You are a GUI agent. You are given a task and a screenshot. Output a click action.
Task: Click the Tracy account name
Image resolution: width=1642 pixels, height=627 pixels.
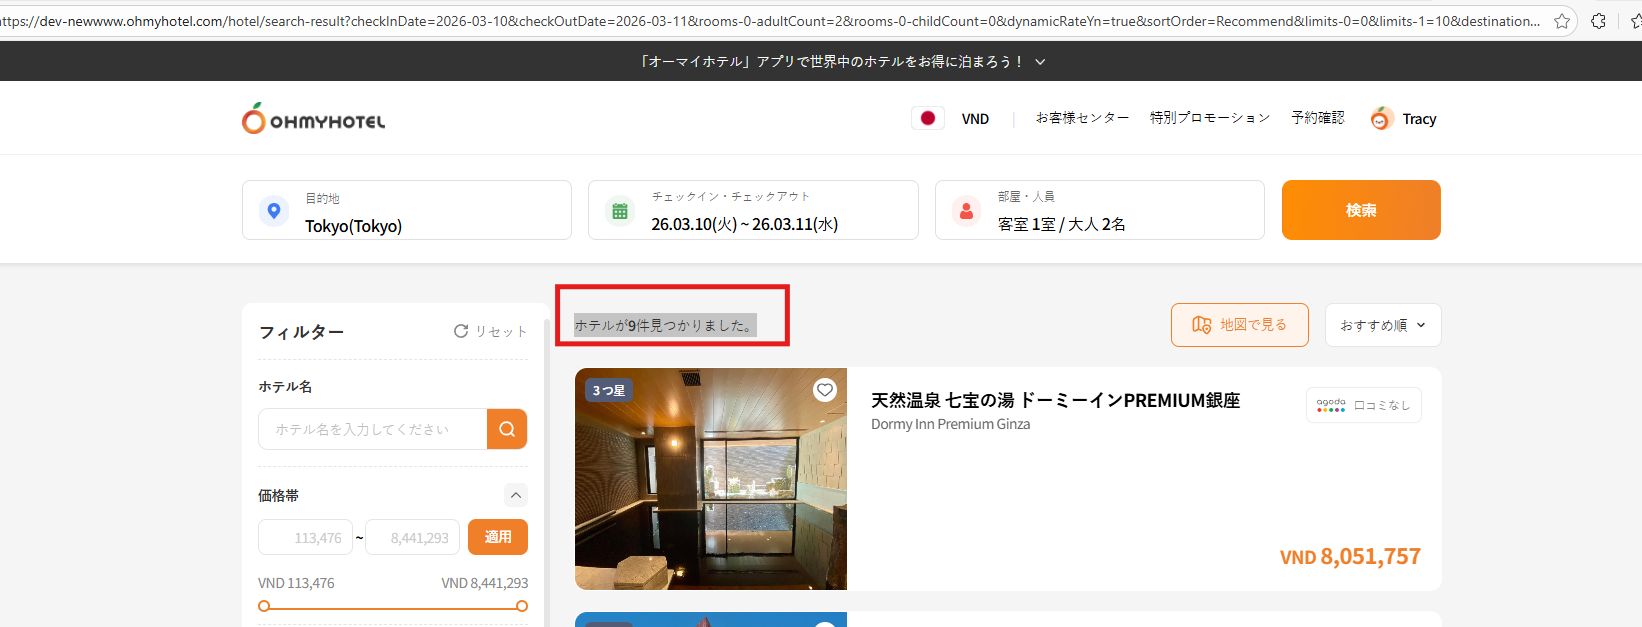[1419, 119]
